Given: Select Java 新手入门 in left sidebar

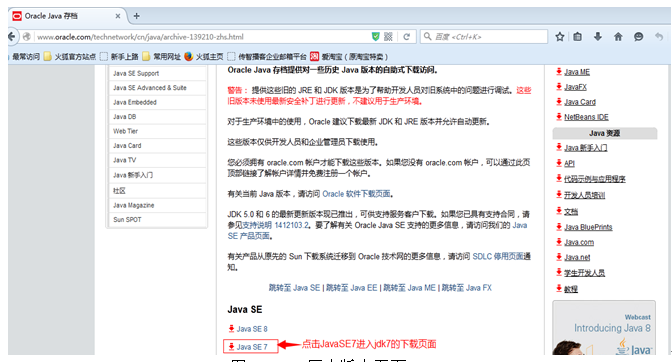Looking at the screenshot, I should click(x=133, y=175).
